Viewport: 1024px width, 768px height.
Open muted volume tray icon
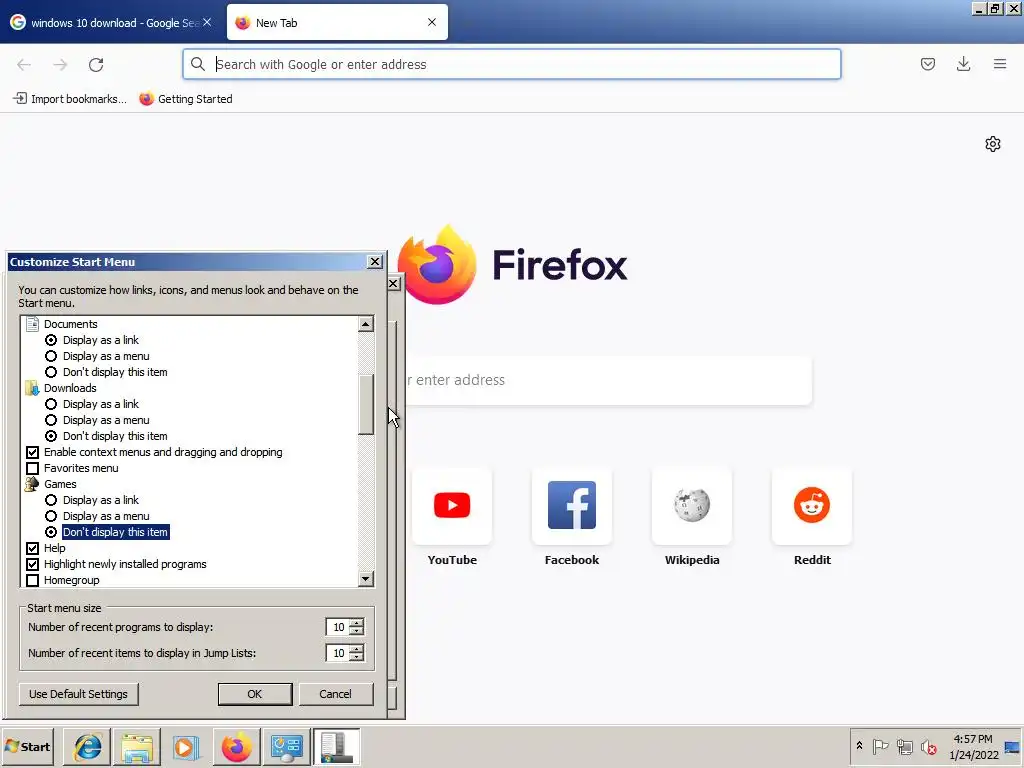click(x=928, y=746)
